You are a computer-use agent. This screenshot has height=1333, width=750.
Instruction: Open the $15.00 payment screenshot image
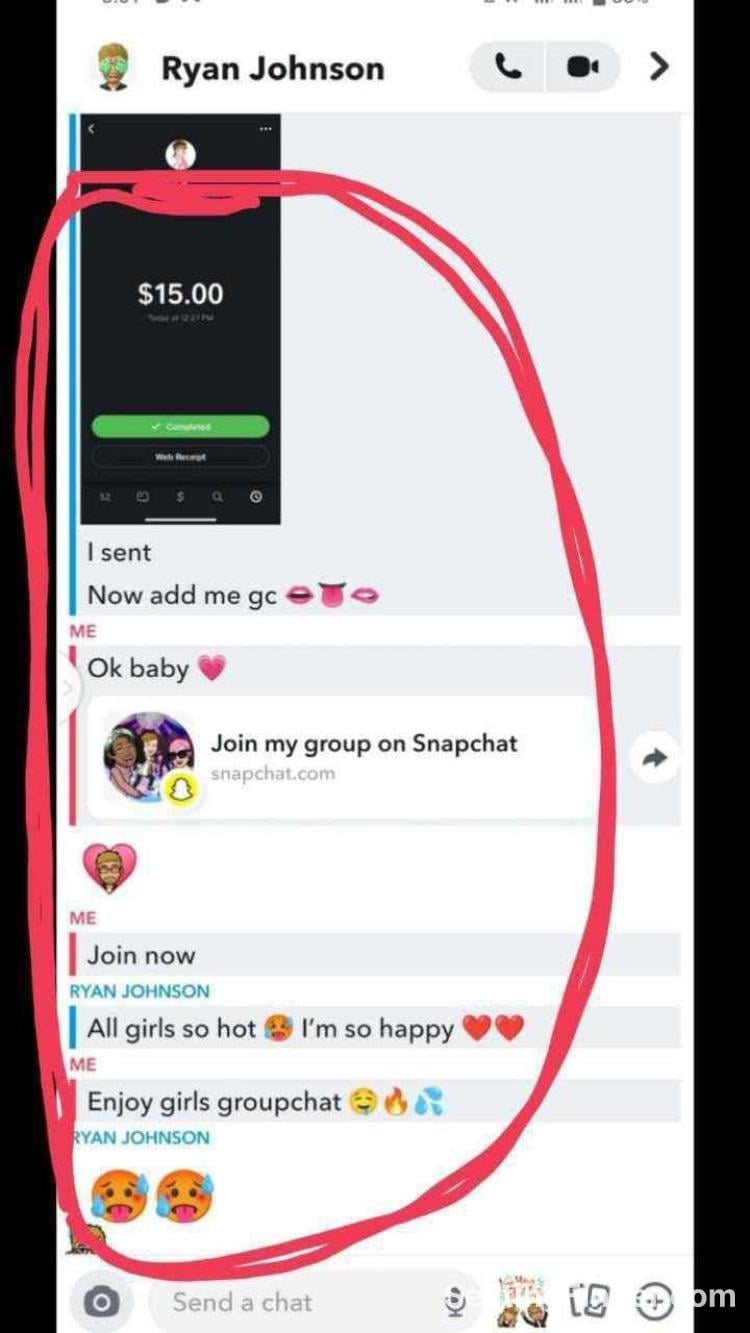180,318
